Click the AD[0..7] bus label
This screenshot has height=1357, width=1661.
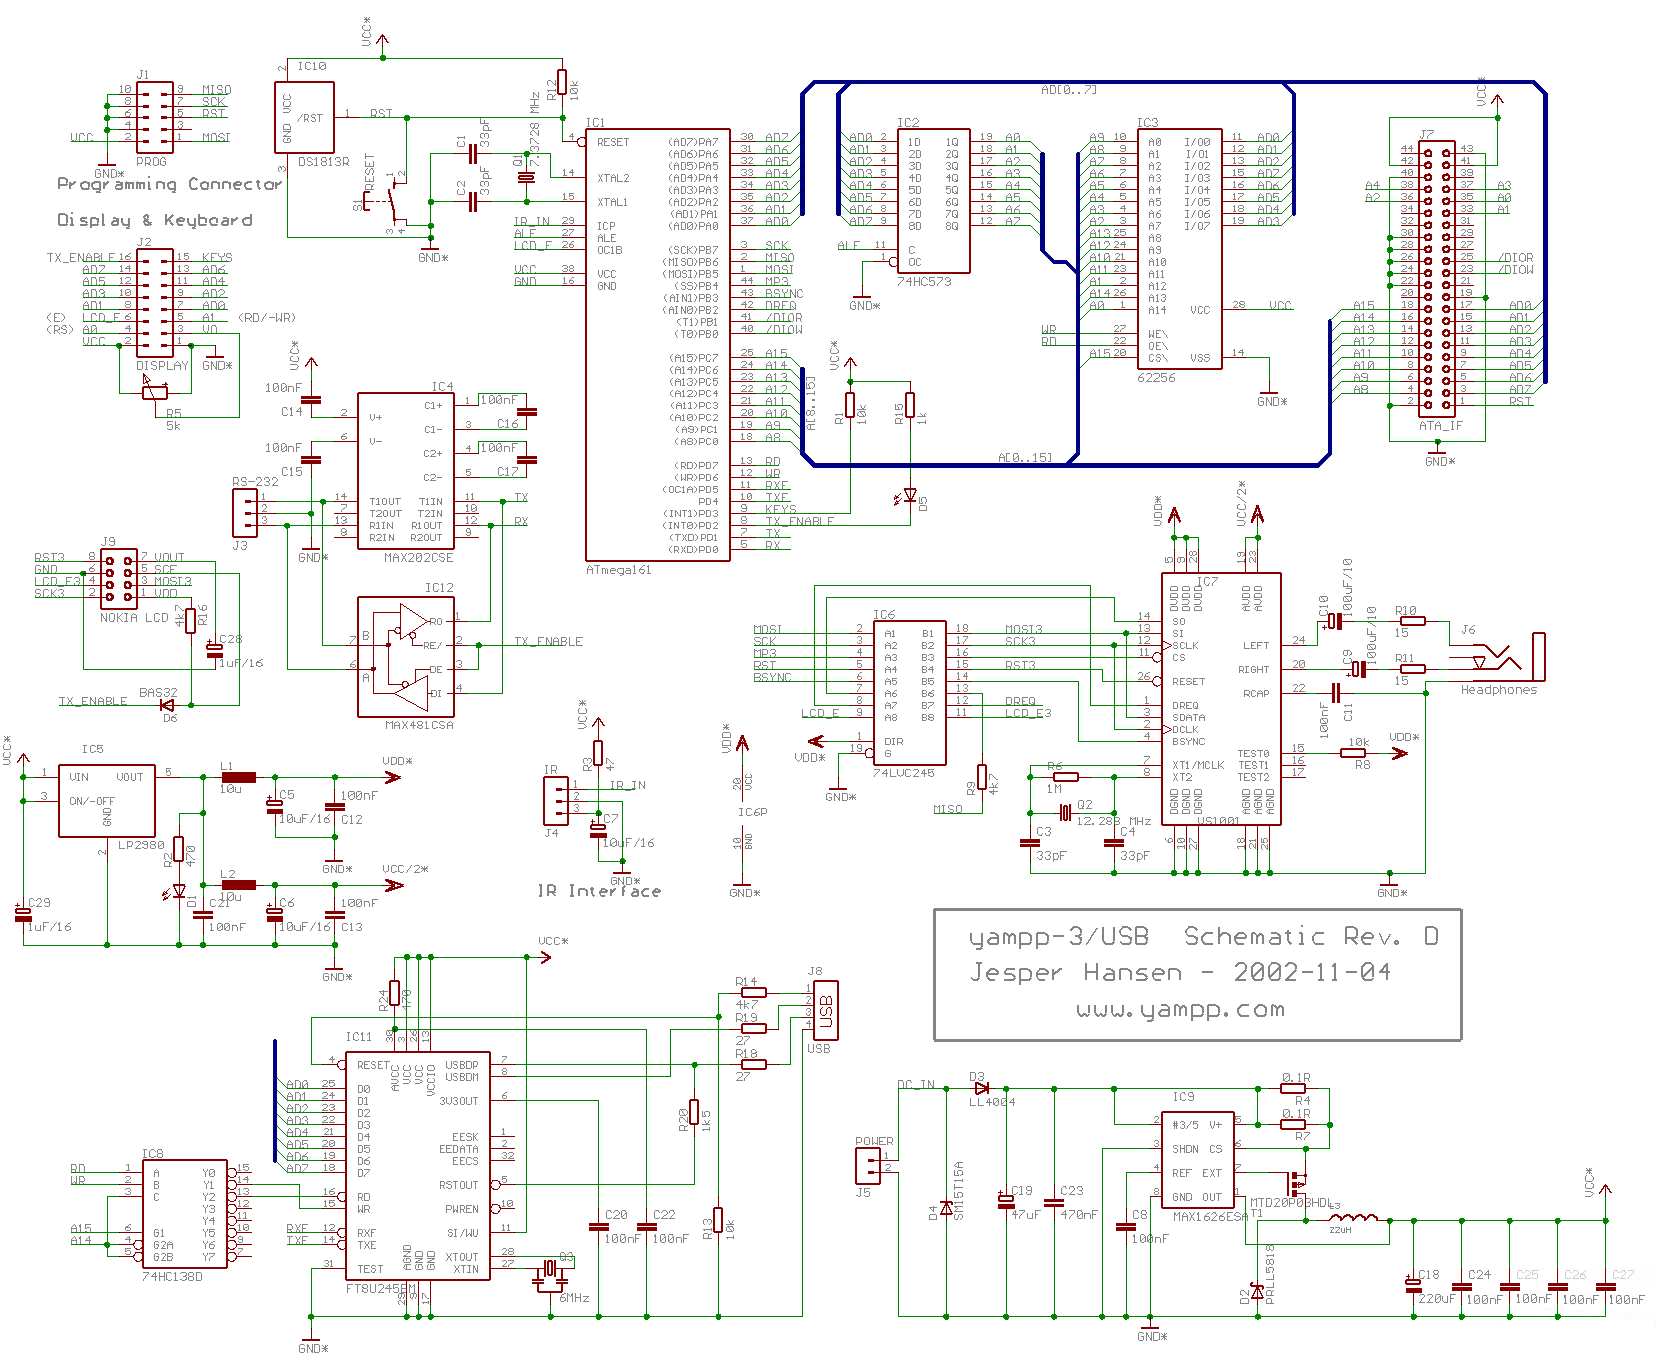[x=1068, y=90]
